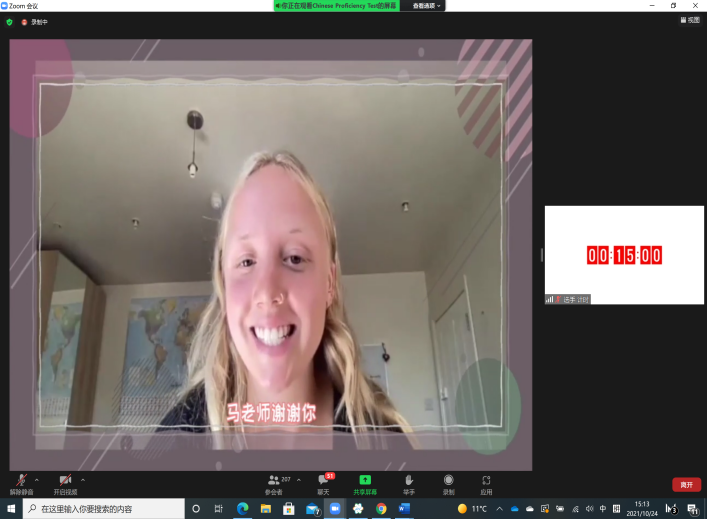Raise hand in the meeting
The height and width of the screenshot is (519, 707).
point(408,482)
